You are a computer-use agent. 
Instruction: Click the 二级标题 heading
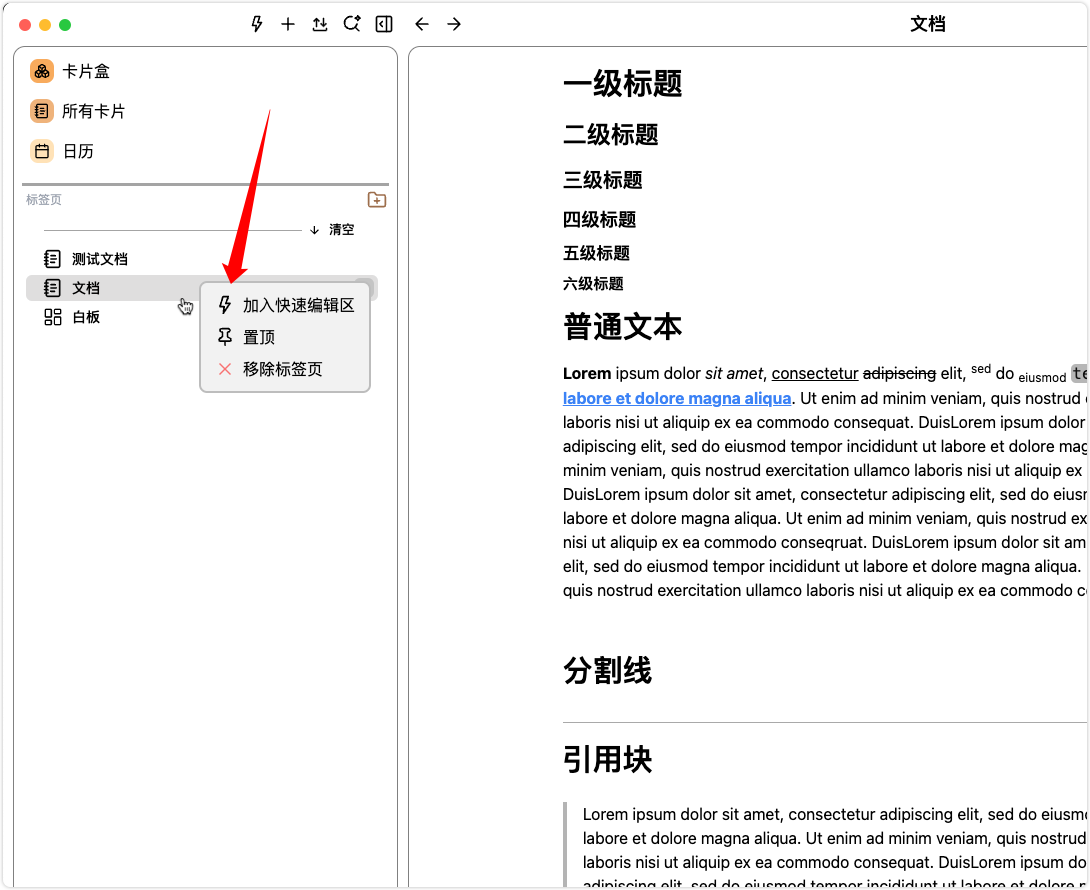(x=610, y=134)
